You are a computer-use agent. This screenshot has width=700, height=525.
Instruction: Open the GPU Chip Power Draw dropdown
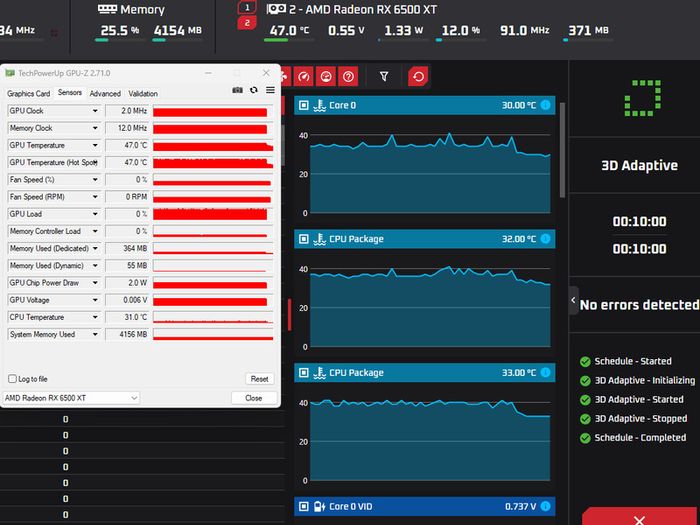pyautogui.click(x=95, y=283)
